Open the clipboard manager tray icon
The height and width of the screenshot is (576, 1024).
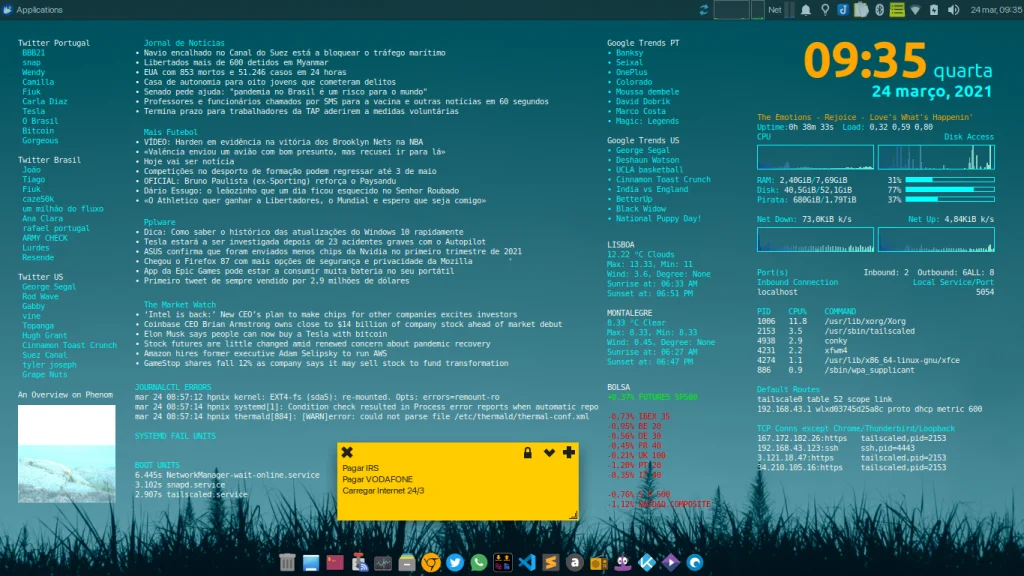point(861,10)
